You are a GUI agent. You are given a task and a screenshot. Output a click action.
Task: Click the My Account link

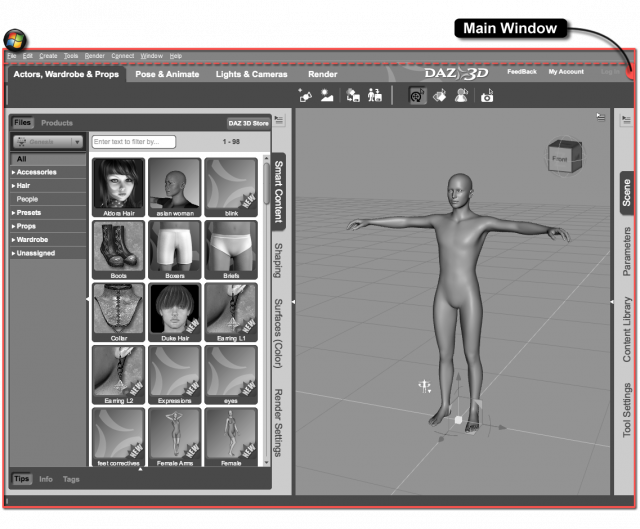click(566, 71)
